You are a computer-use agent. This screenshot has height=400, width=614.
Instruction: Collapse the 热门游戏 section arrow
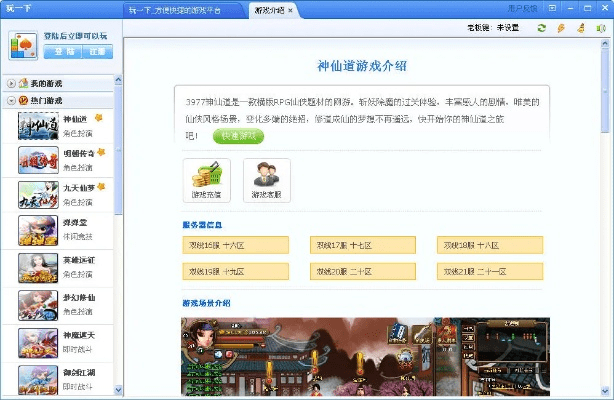click(11, 101)
